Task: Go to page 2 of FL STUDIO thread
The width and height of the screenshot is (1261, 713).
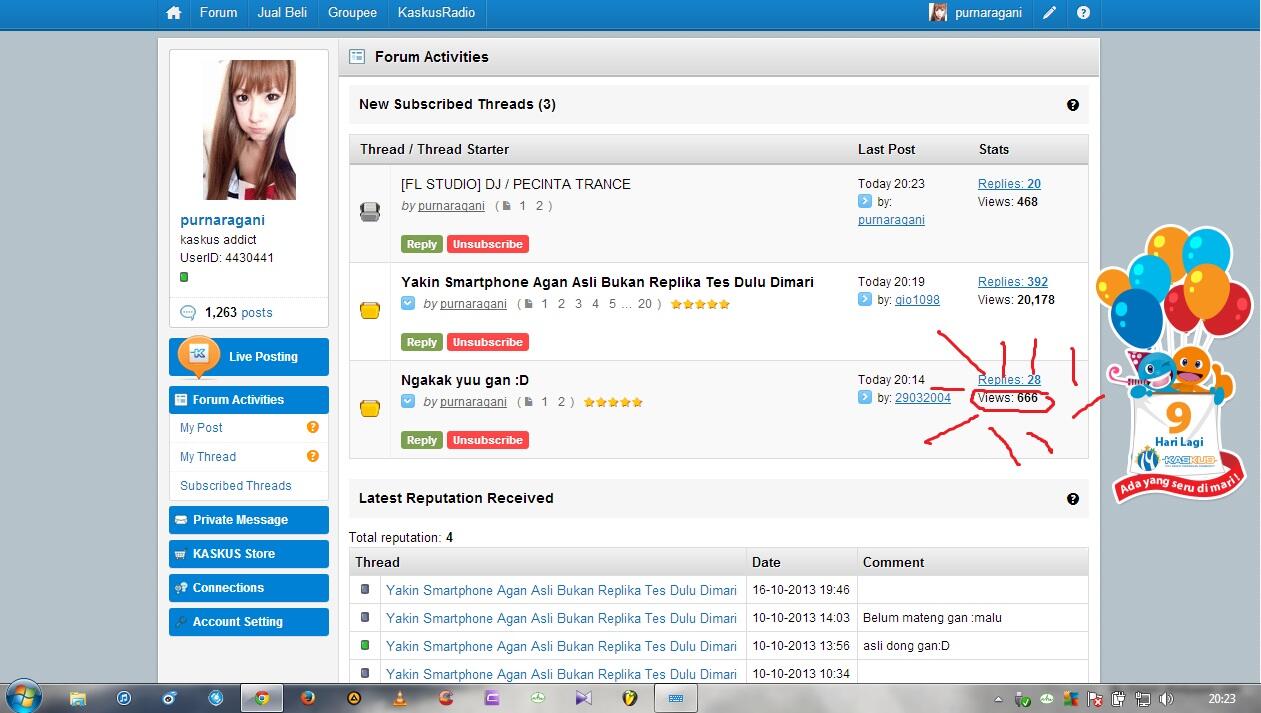Action: pyautogui.click(x=538, y=206)
